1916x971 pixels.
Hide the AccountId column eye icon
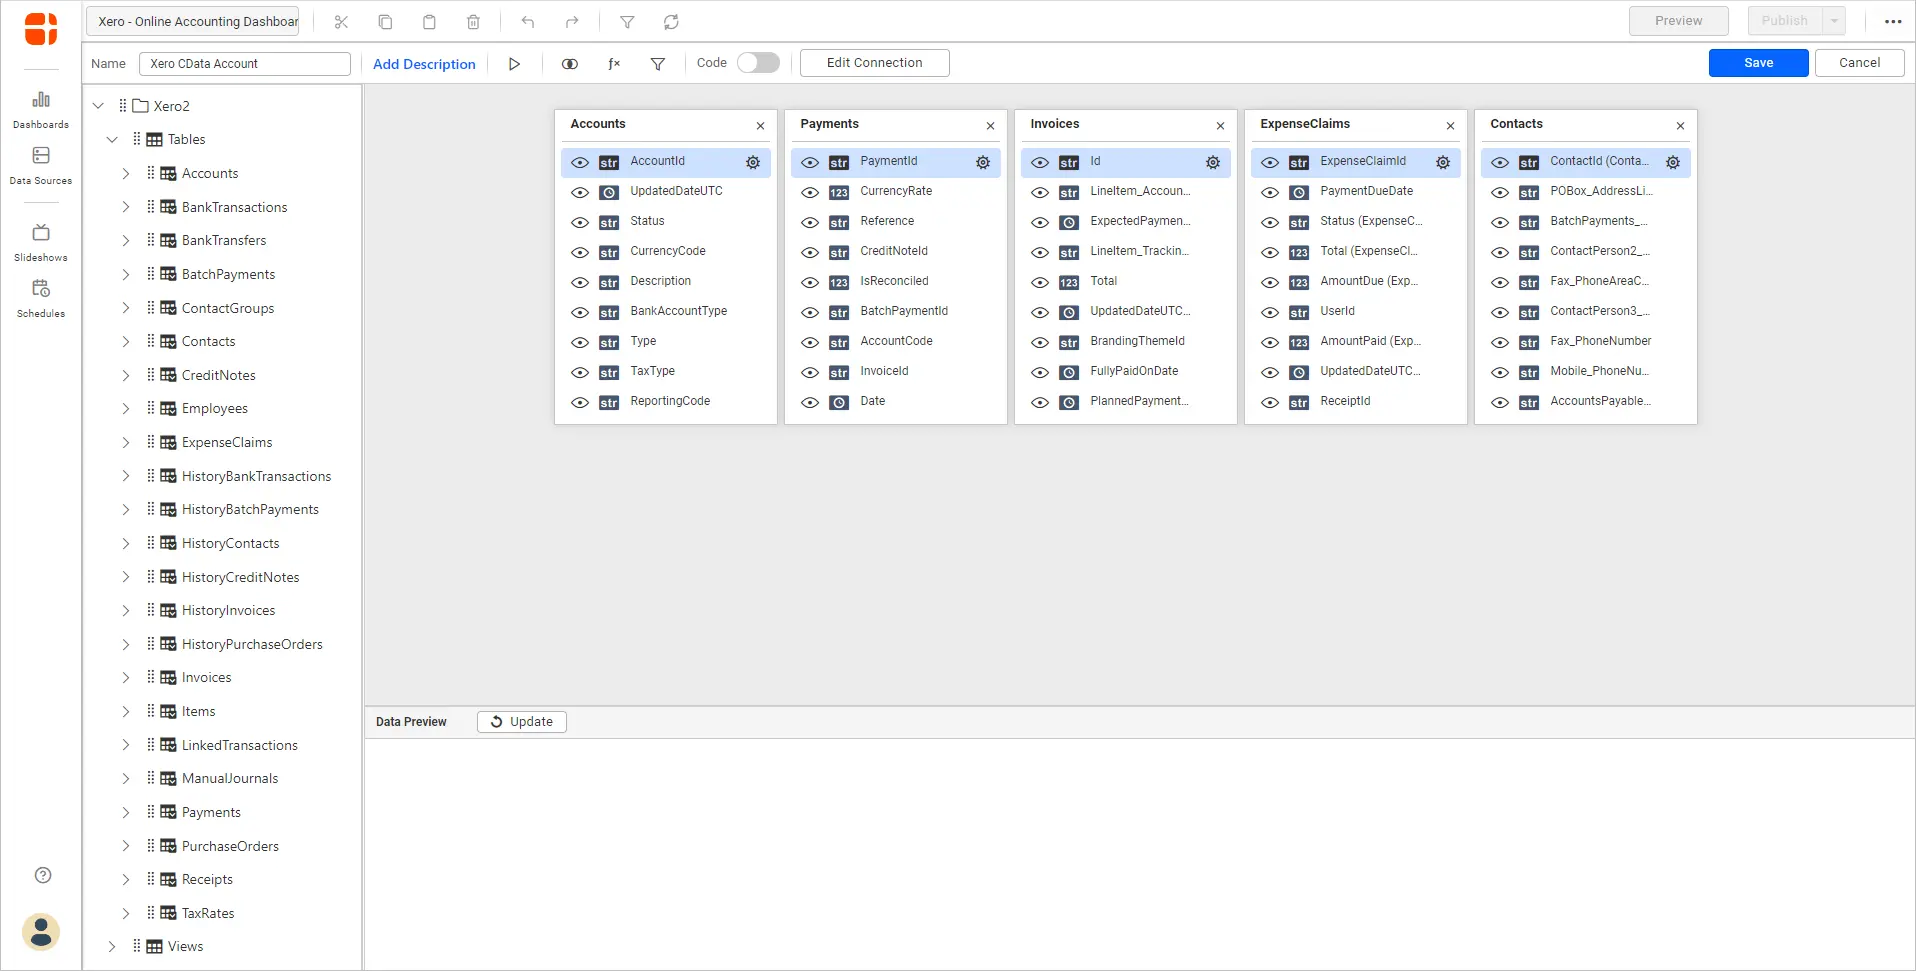[x=580, y=162]
